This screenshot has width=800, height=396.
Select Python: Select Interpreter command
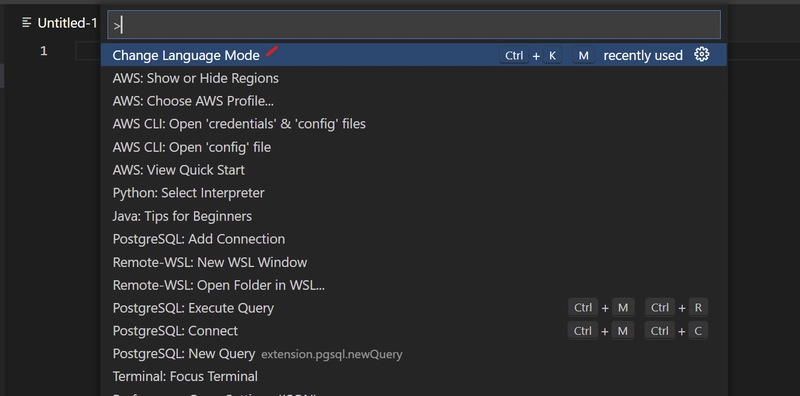(x=414, y=193)
